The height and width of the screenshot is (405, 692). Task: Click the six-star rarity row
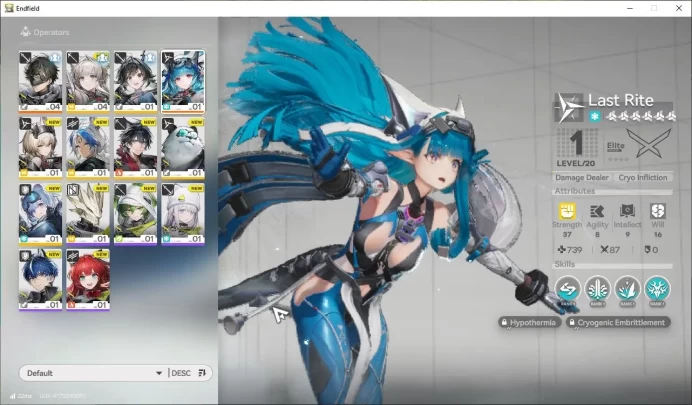click(641, 116)
